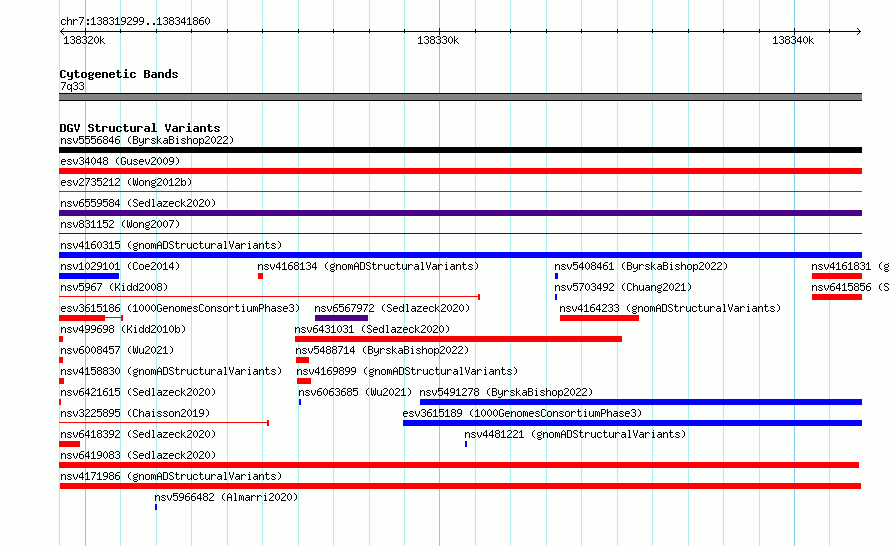This screenshot has height=546, width=890.
Task: Select the short red nsv6418392 bar
Action: 69,444
